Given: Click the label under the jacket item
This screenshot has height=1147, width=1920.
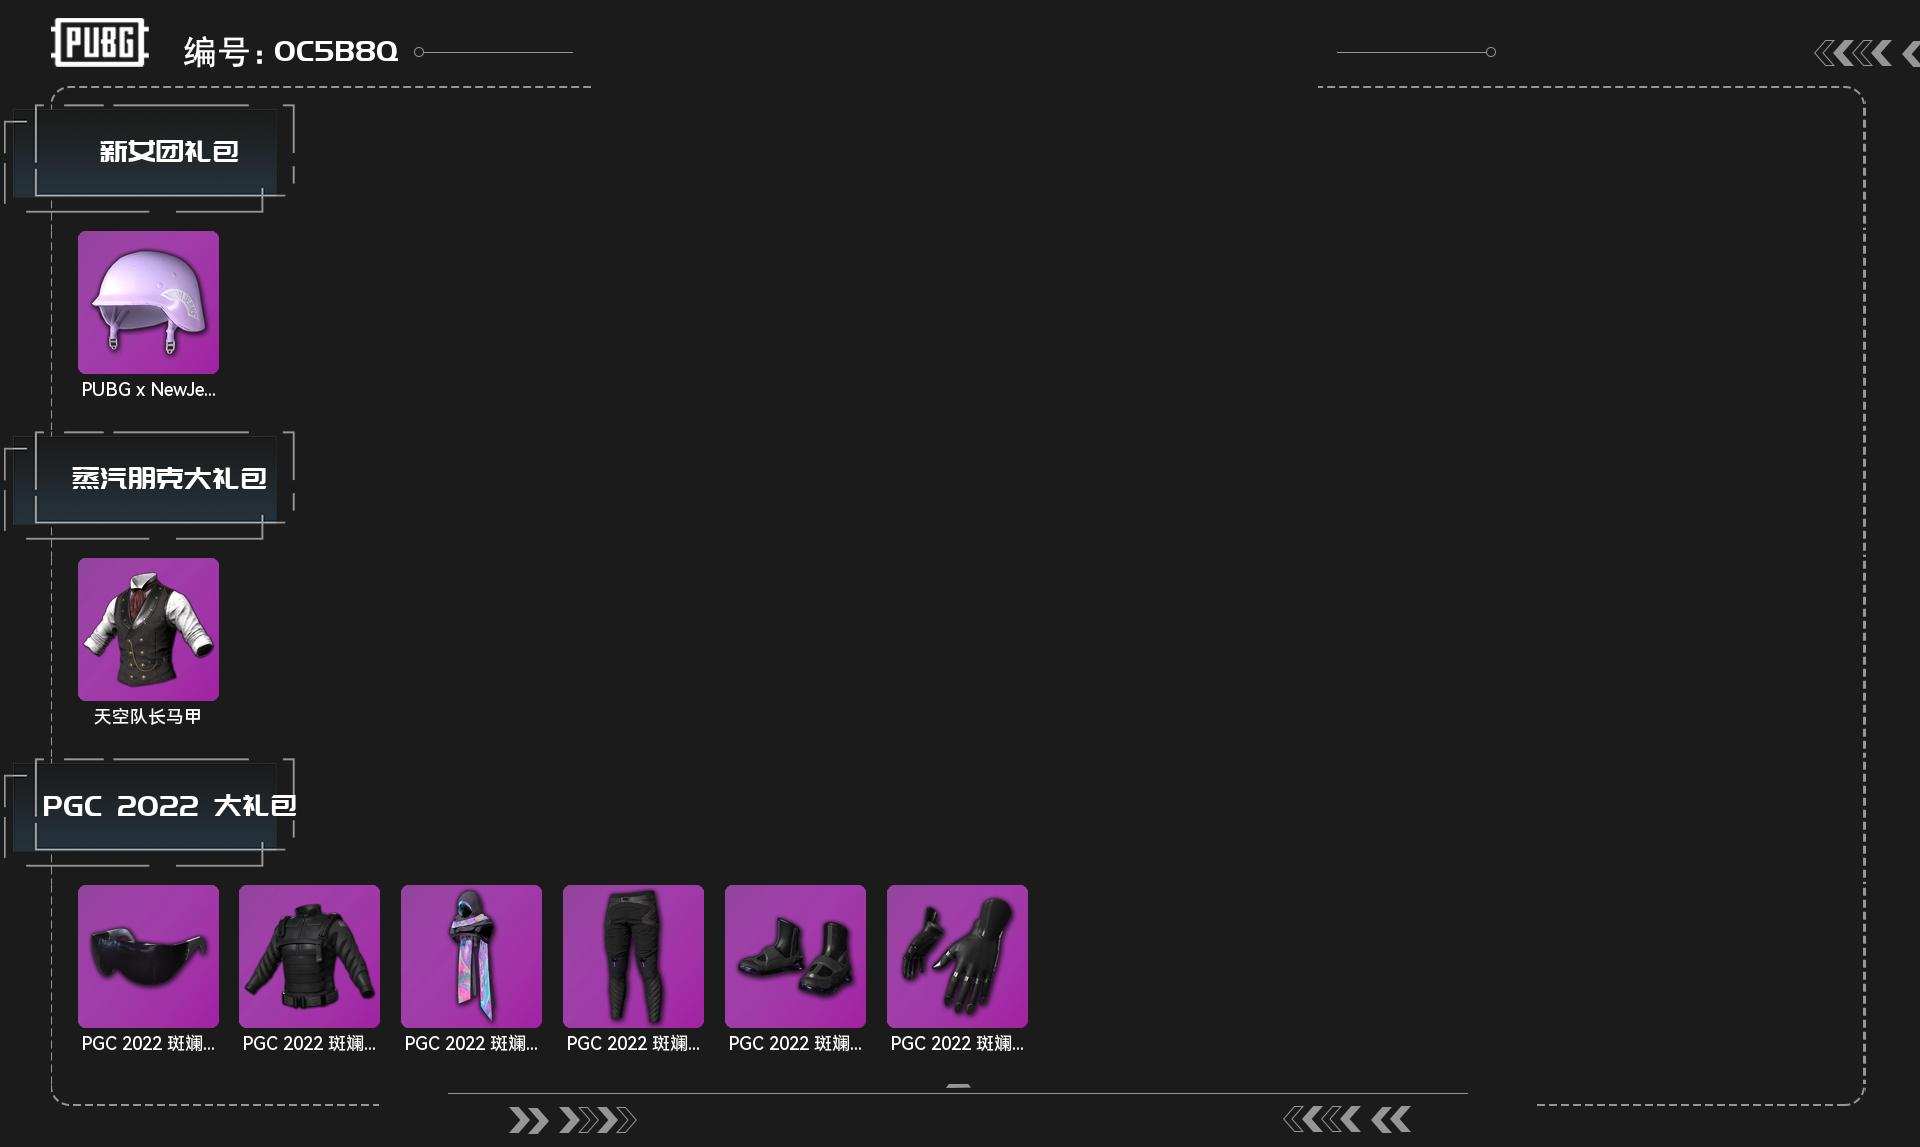Looking at the screenshot, I should (x=309, y=1044).
